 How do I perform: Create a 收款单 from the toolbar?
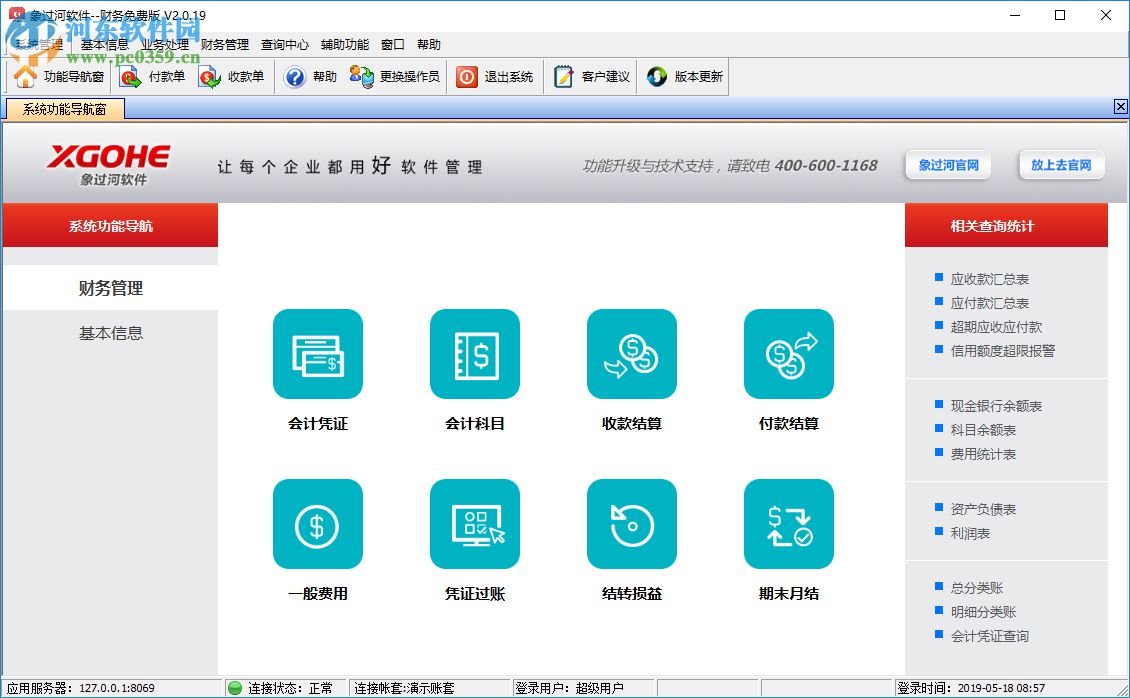pos(233,76)
